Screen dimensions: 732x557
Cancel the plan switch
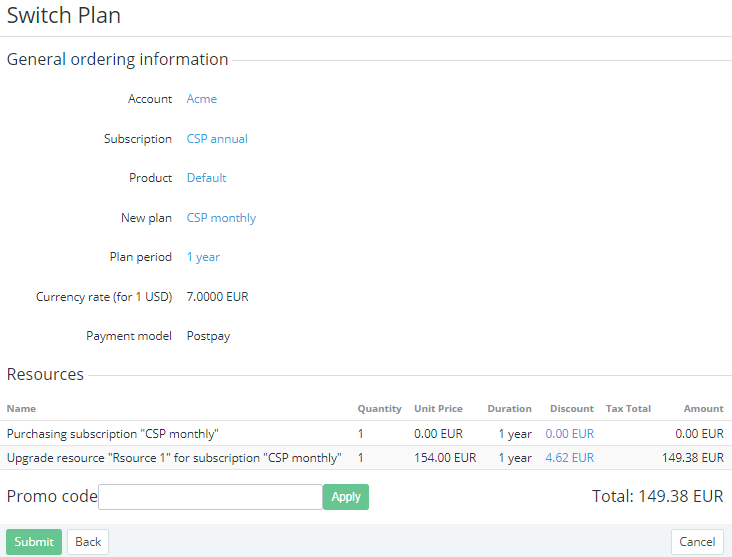tap(697, 542)
